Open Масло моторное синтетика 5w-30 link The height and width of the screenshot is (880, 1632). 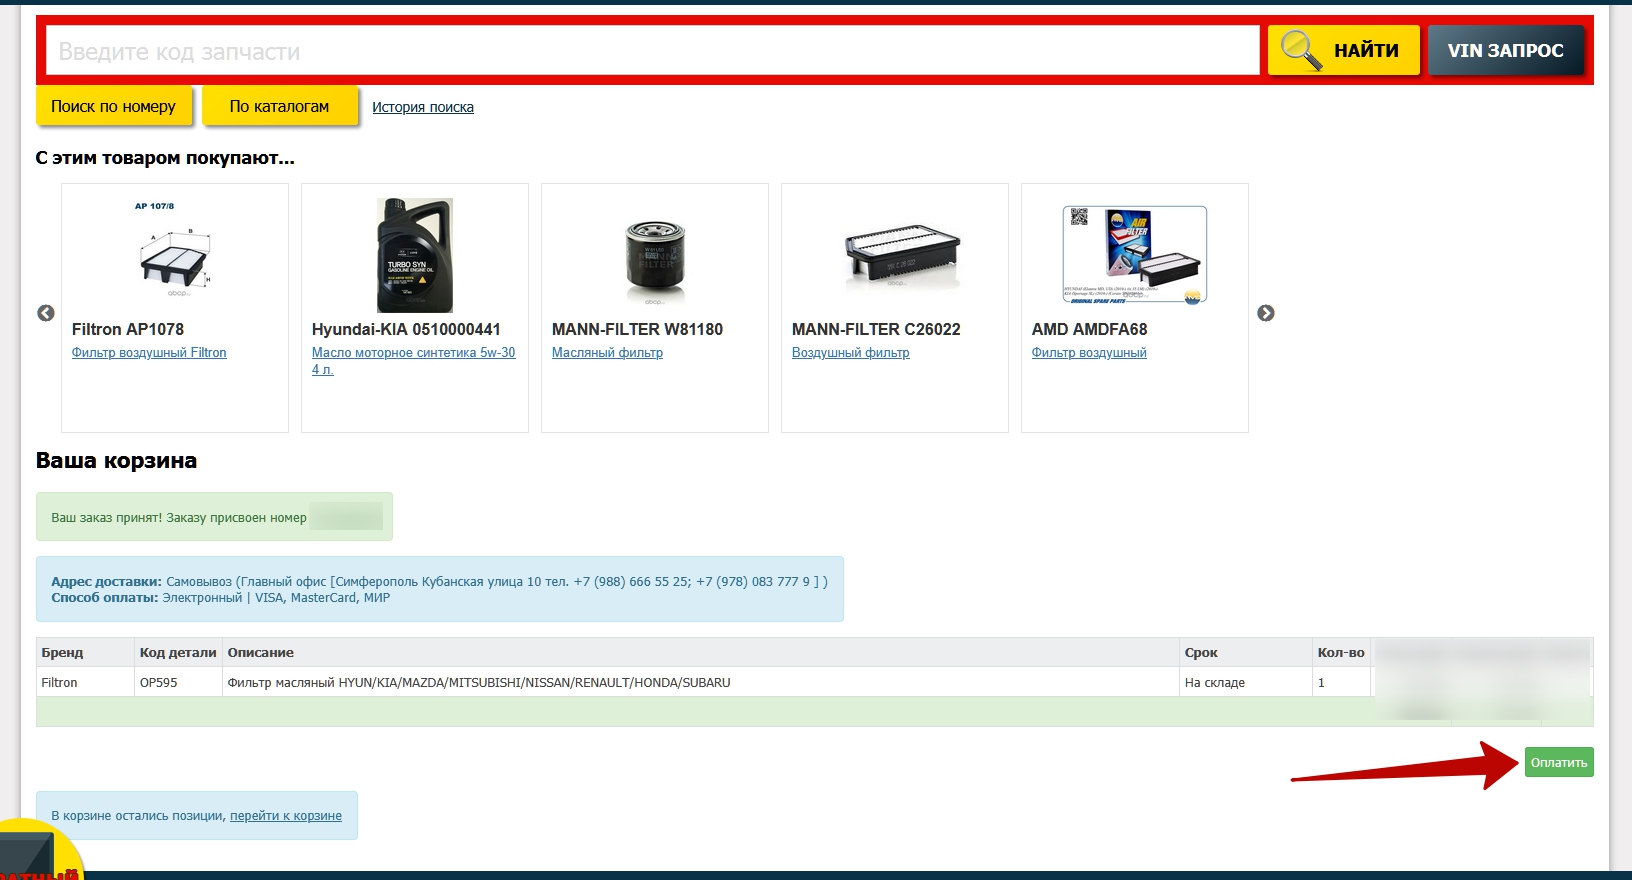click(x=413, y=361)
